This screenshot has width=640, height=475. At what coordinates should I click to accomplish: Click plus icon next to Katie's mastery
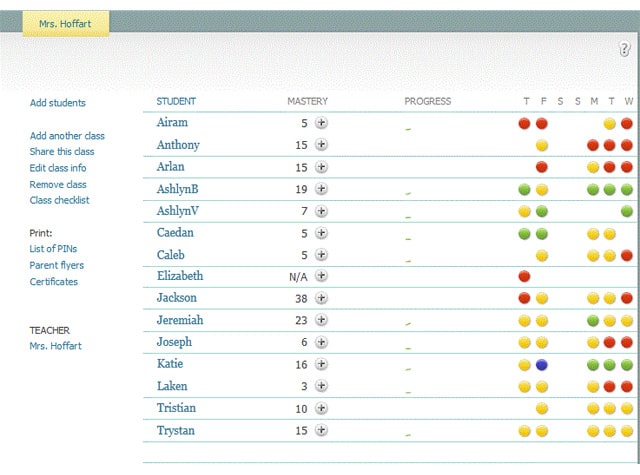(322, 364)
